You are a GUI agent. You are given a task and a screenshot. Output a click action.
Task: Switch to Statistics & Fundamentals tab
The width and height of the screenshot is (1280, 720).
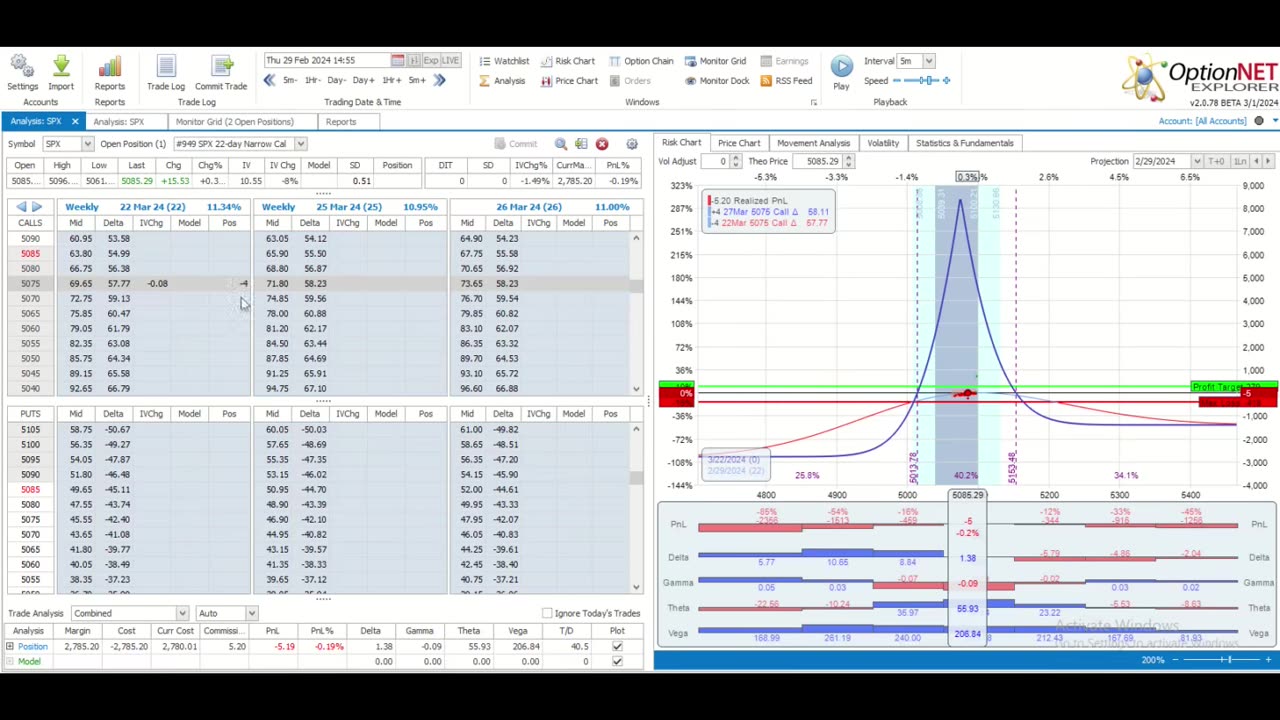pyautogui.click(x=964, y=143)
